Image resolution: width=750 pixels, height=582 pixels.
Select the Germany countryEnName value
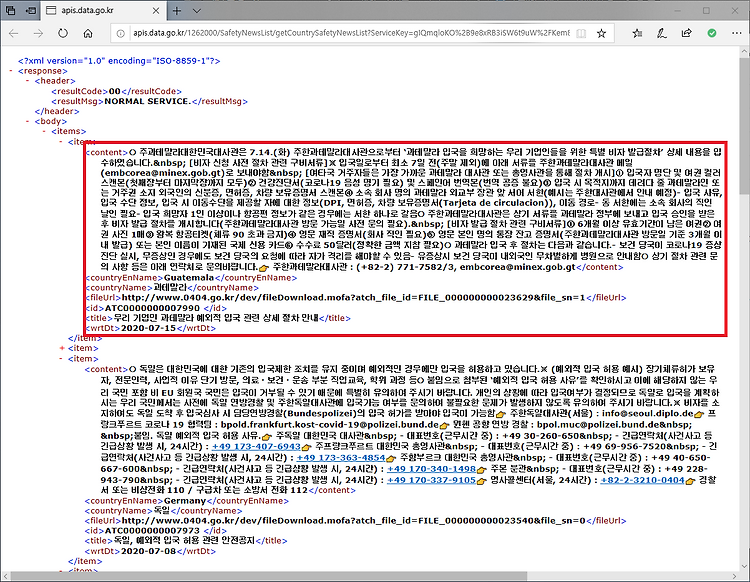pos(185,501)
